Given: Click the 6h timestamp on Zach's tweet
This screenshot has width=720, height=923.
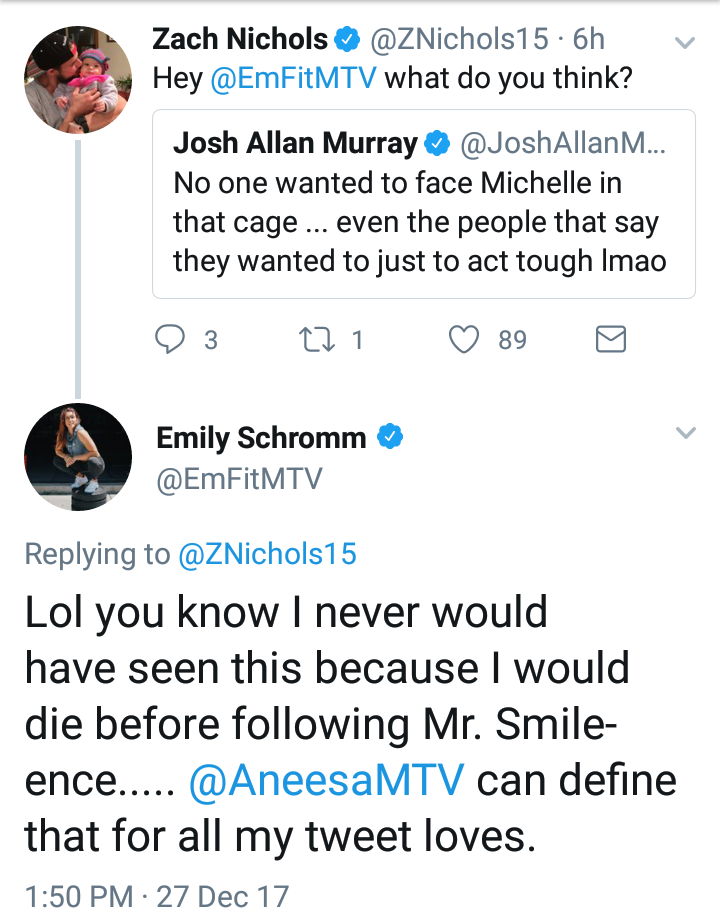Looking at the screenshot, I should coord(589,39).
